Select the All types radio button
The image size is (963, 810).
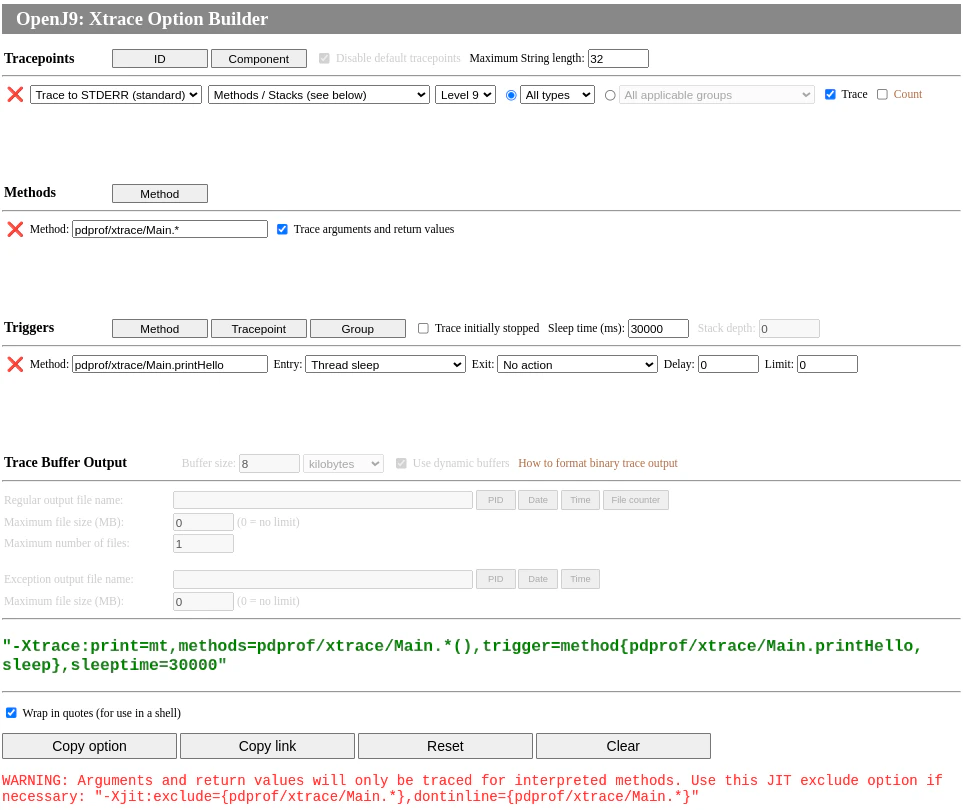[x=511, y=95]
